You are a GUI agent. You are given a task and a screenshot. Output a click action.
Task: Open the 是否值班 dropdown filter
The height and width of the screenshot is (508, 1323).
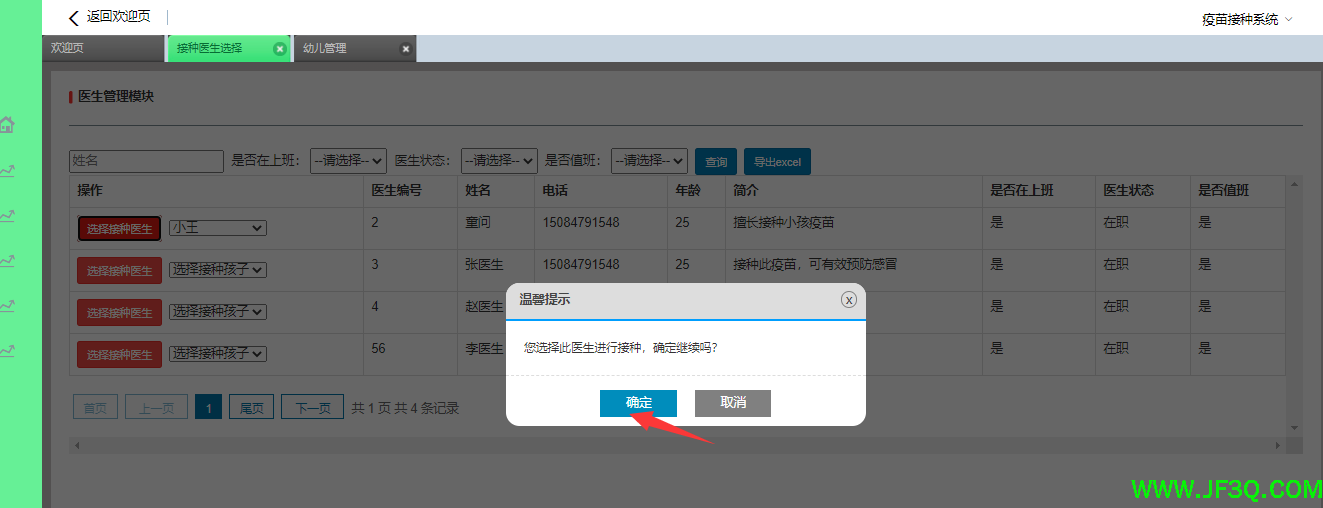pos(649,161)
